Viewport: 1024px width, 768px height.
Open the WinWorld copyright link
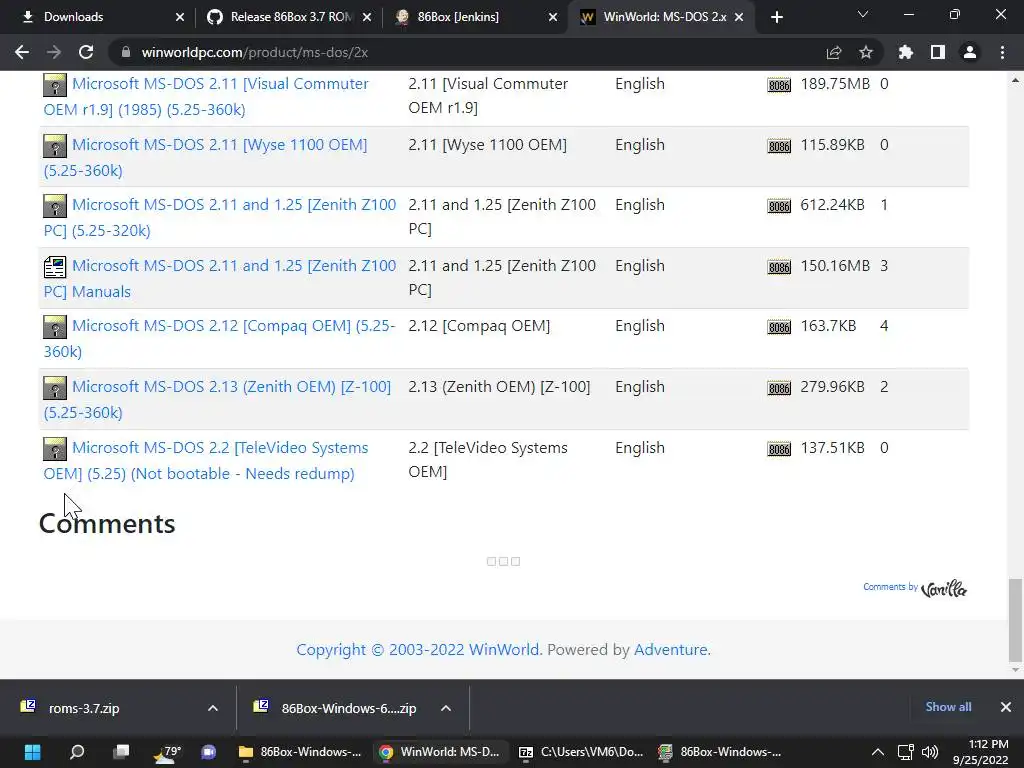(419, 650)
